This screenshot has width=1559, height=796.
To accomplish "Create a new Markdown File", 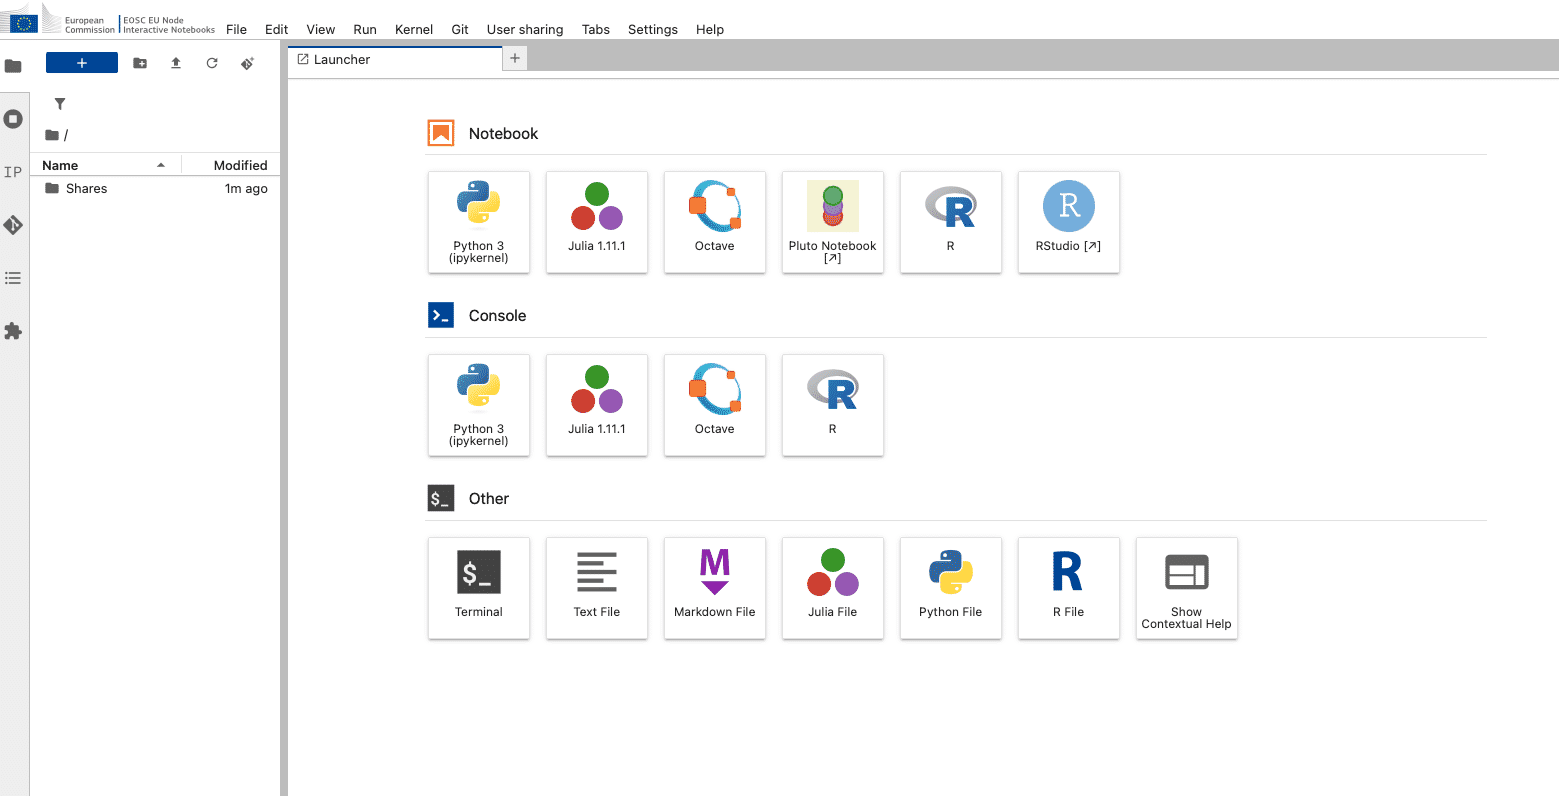I will [x=715, y=588].
